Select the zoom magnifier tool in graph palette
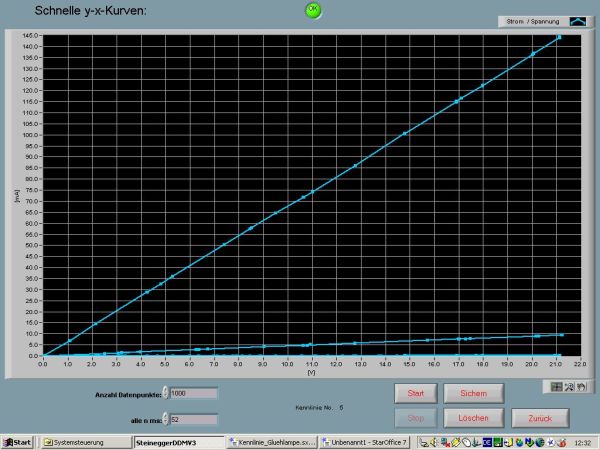Screen dimensions: 600x450 (569, 387)
